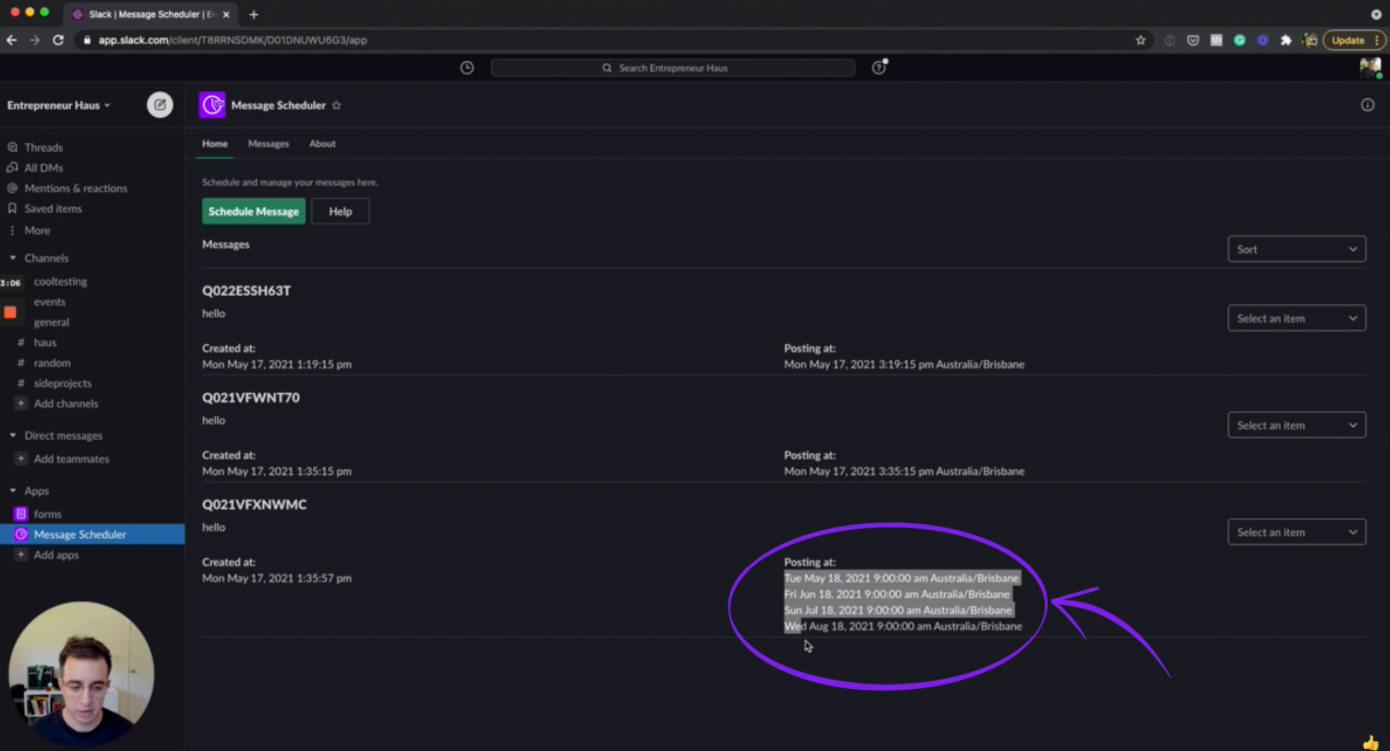Open the history clock icon near search
The image size is (1390, 751).
pyautogui.click(x=466, y=67)
